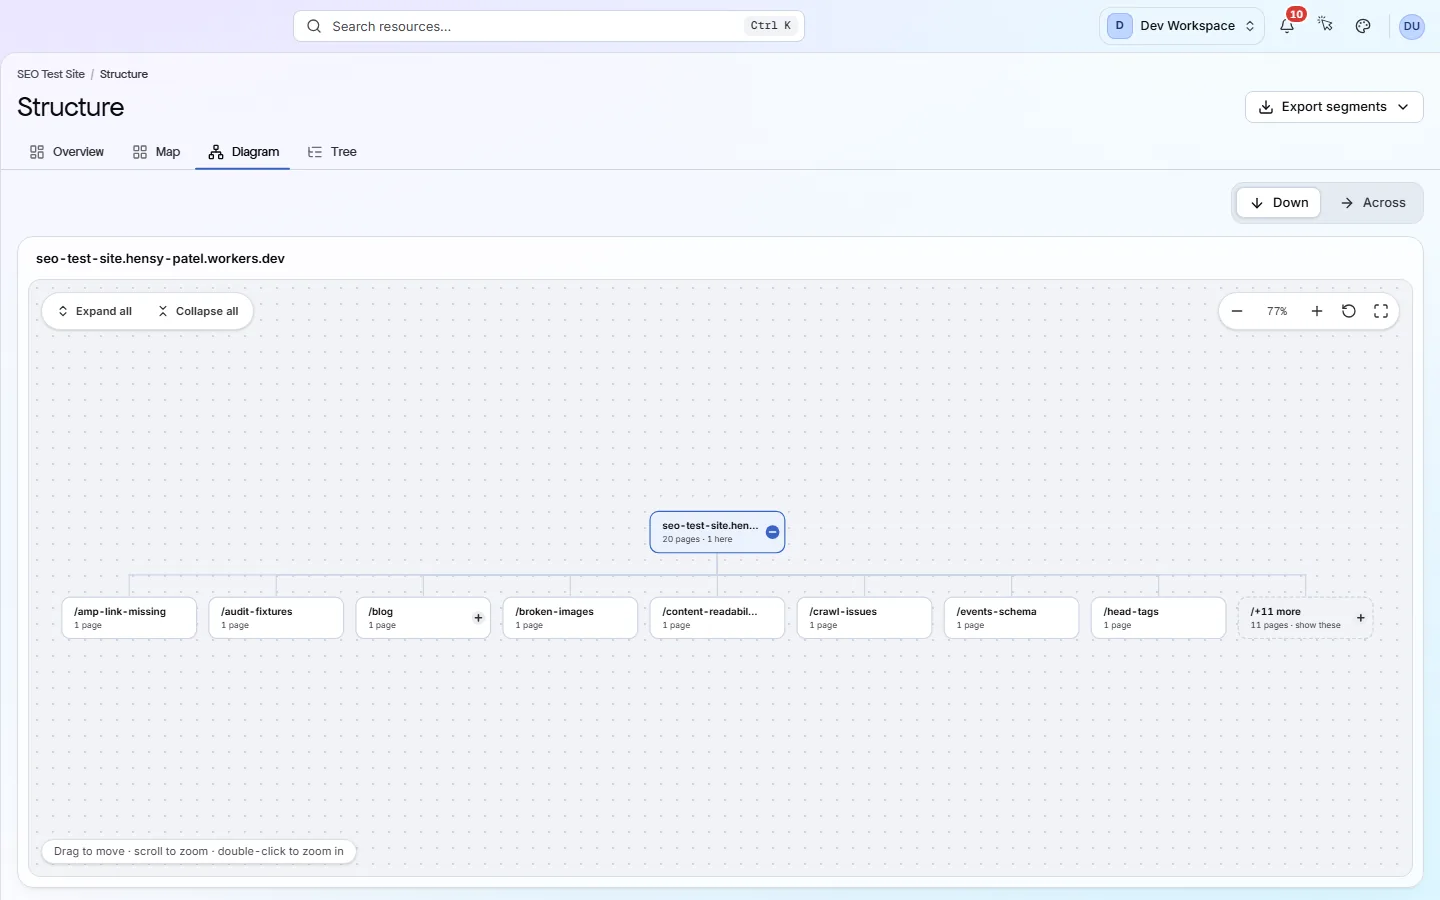1440x900 pixels.
Task: Select the /crawl-issues node
Action: point(864,618)
